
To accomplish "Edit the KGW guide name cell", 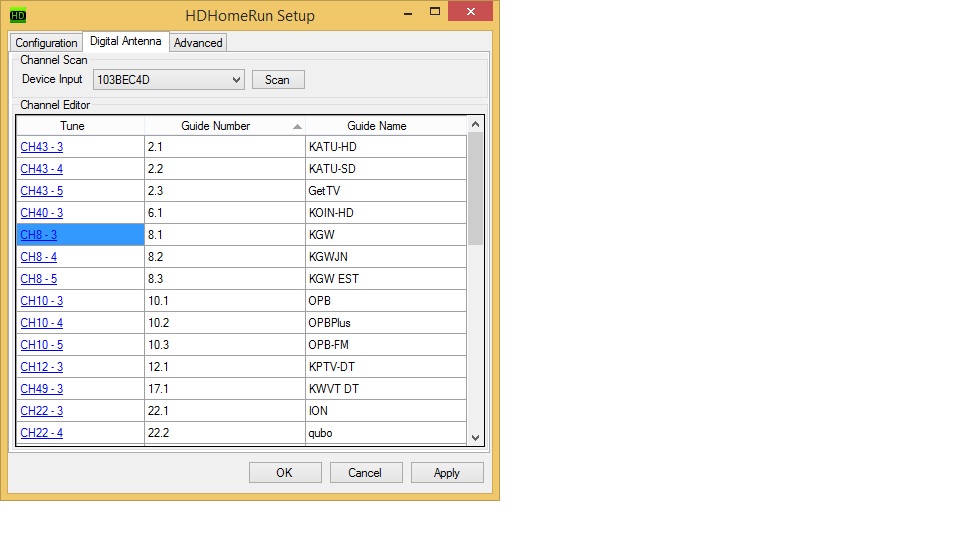I will coord(386,235).
